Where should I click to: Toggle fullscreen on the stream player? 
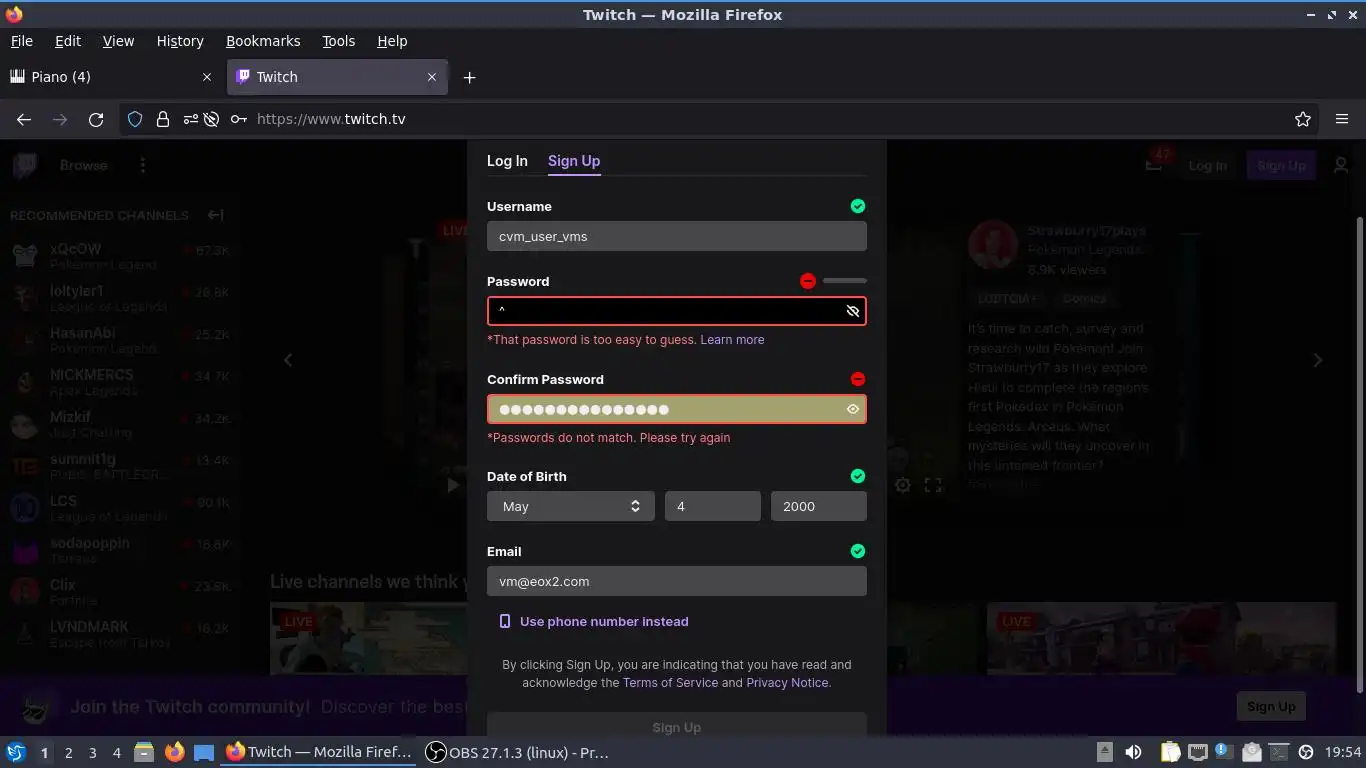(x=933, y=485)
